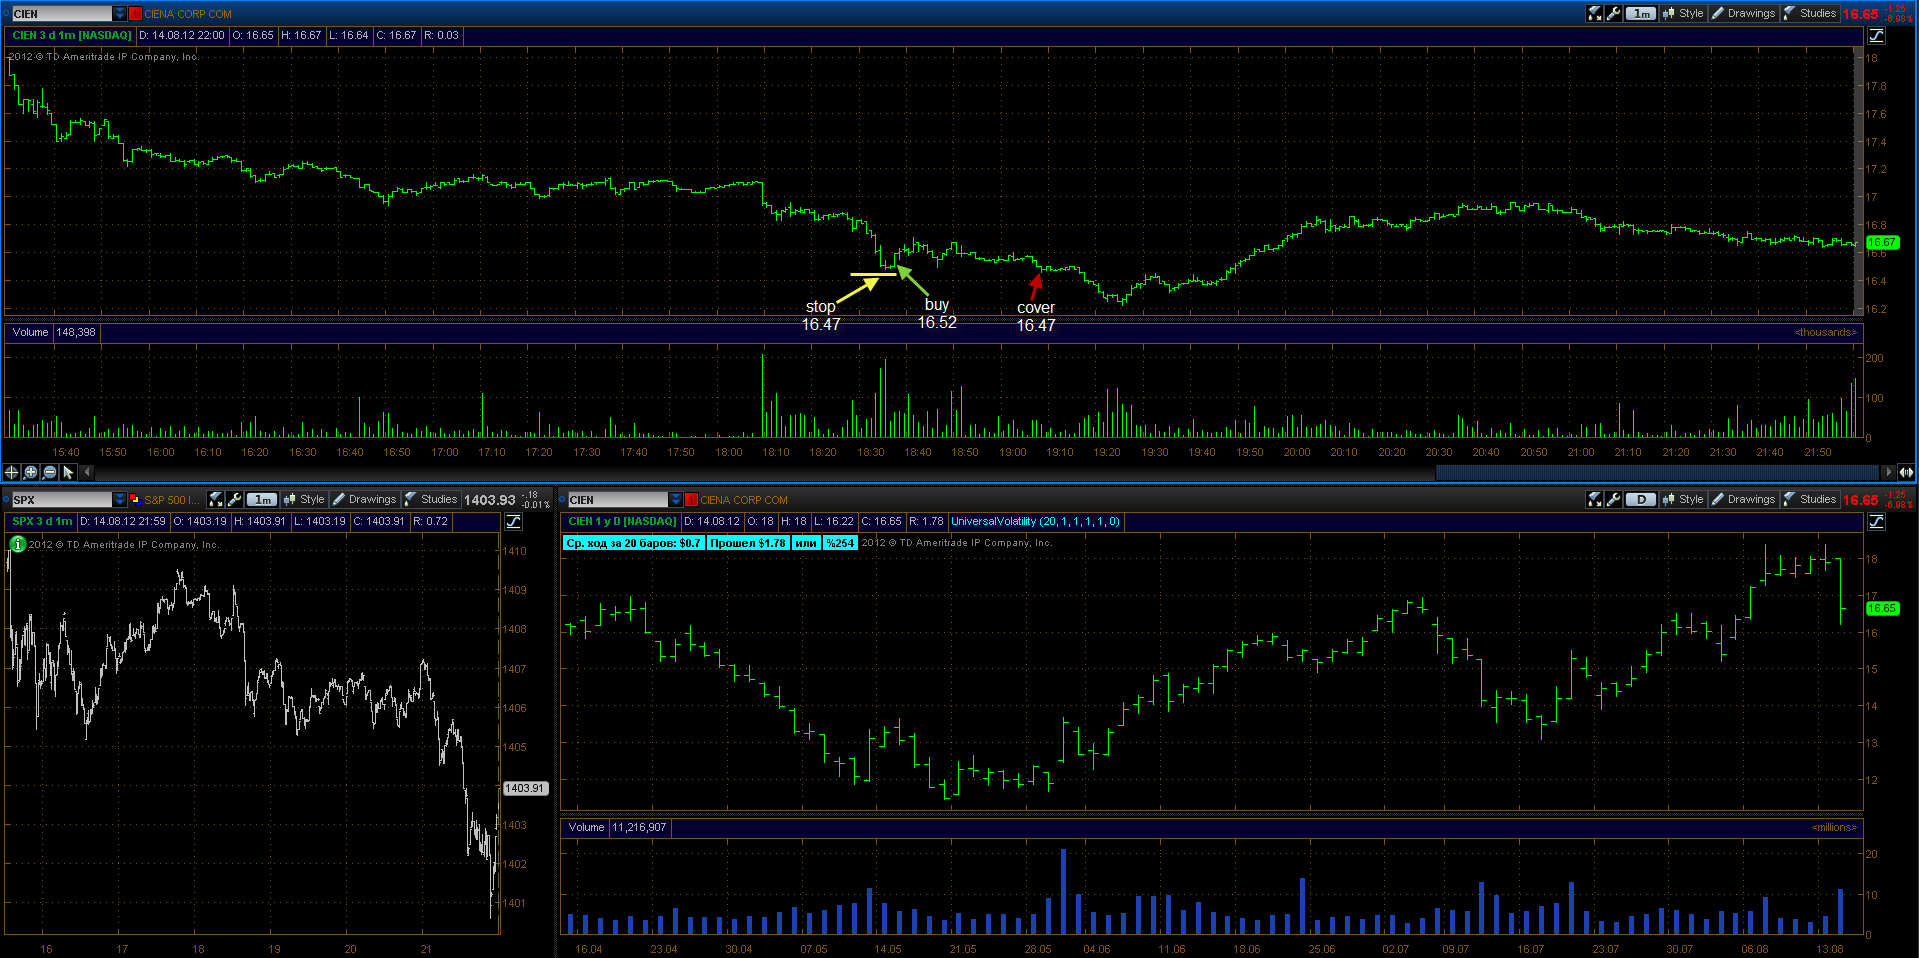Open Style menu in top CIEN chart
The width and height of the screenshot is (1919, 958).
[x=1683, y=13]
